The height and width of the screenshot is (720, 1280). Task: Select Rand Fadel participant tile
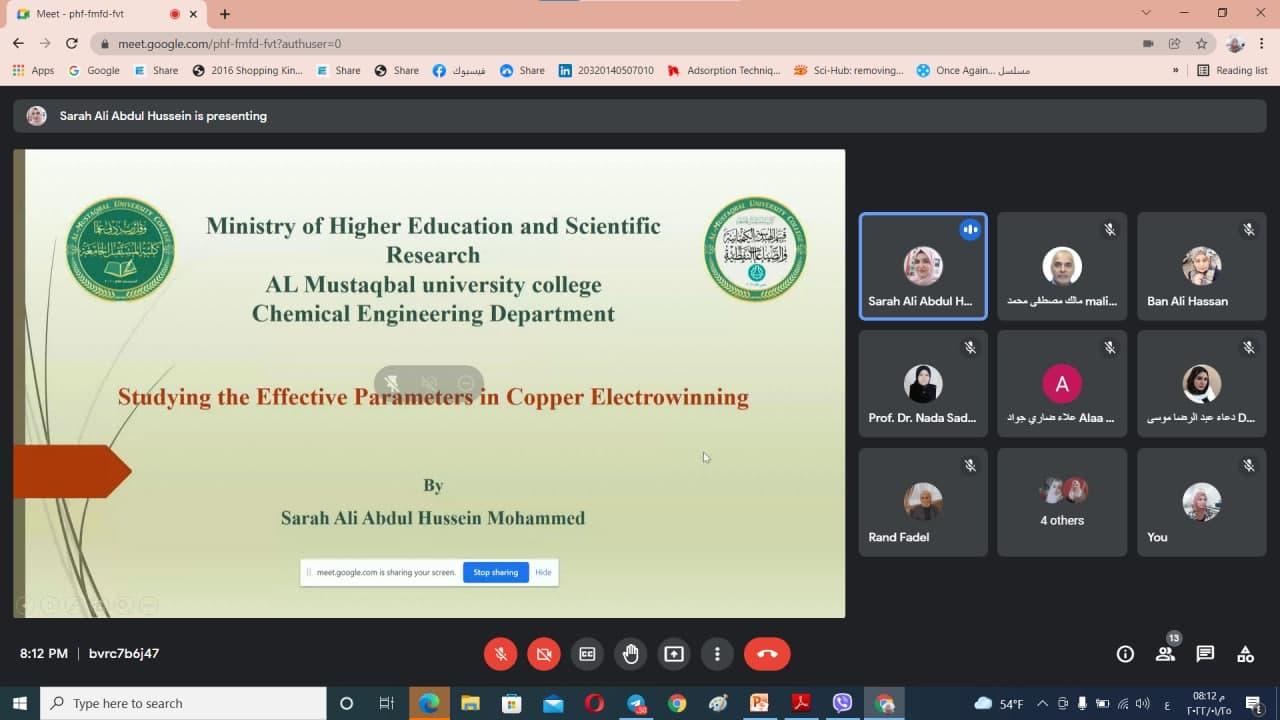[923, 502]
